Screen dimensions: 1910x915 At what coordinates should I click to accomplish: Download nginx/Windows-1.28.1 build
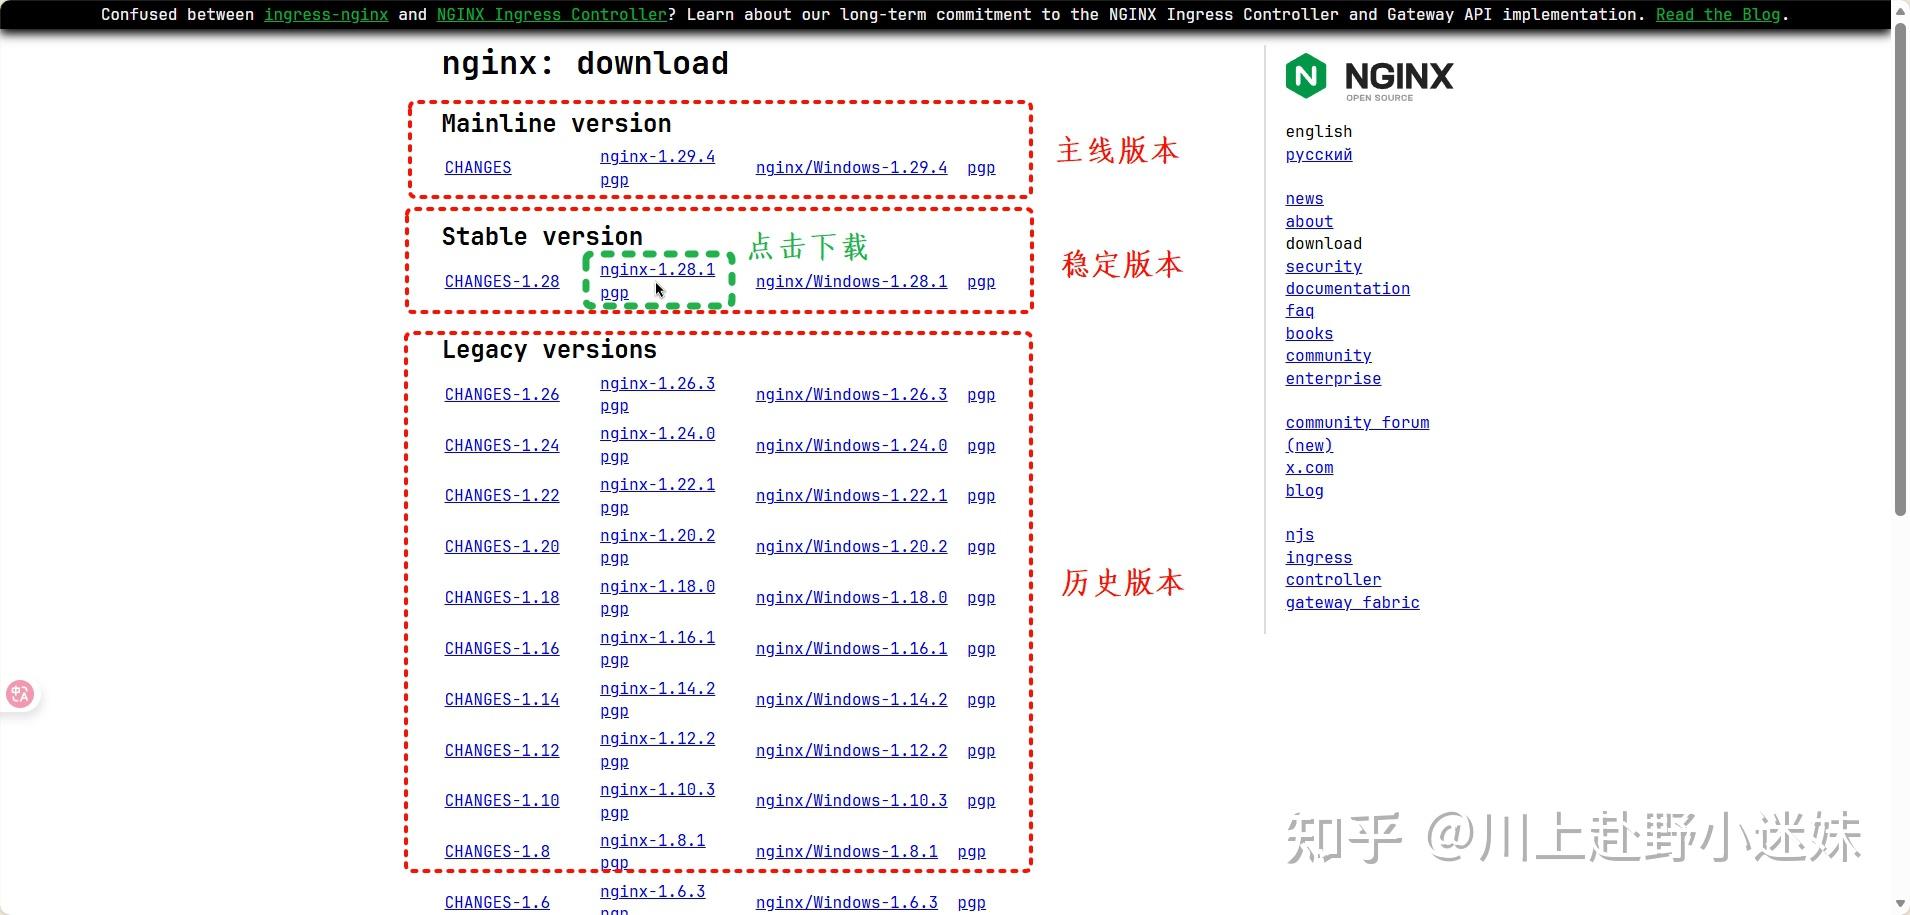pos(849,282)
